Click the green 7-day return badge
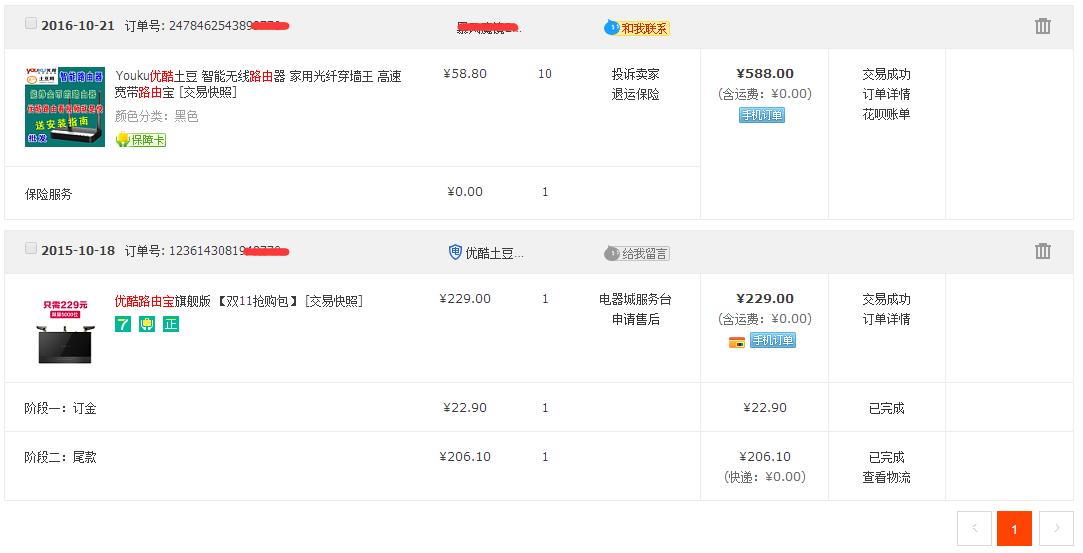The image size is (1083, 553). [x=123, y=324]
